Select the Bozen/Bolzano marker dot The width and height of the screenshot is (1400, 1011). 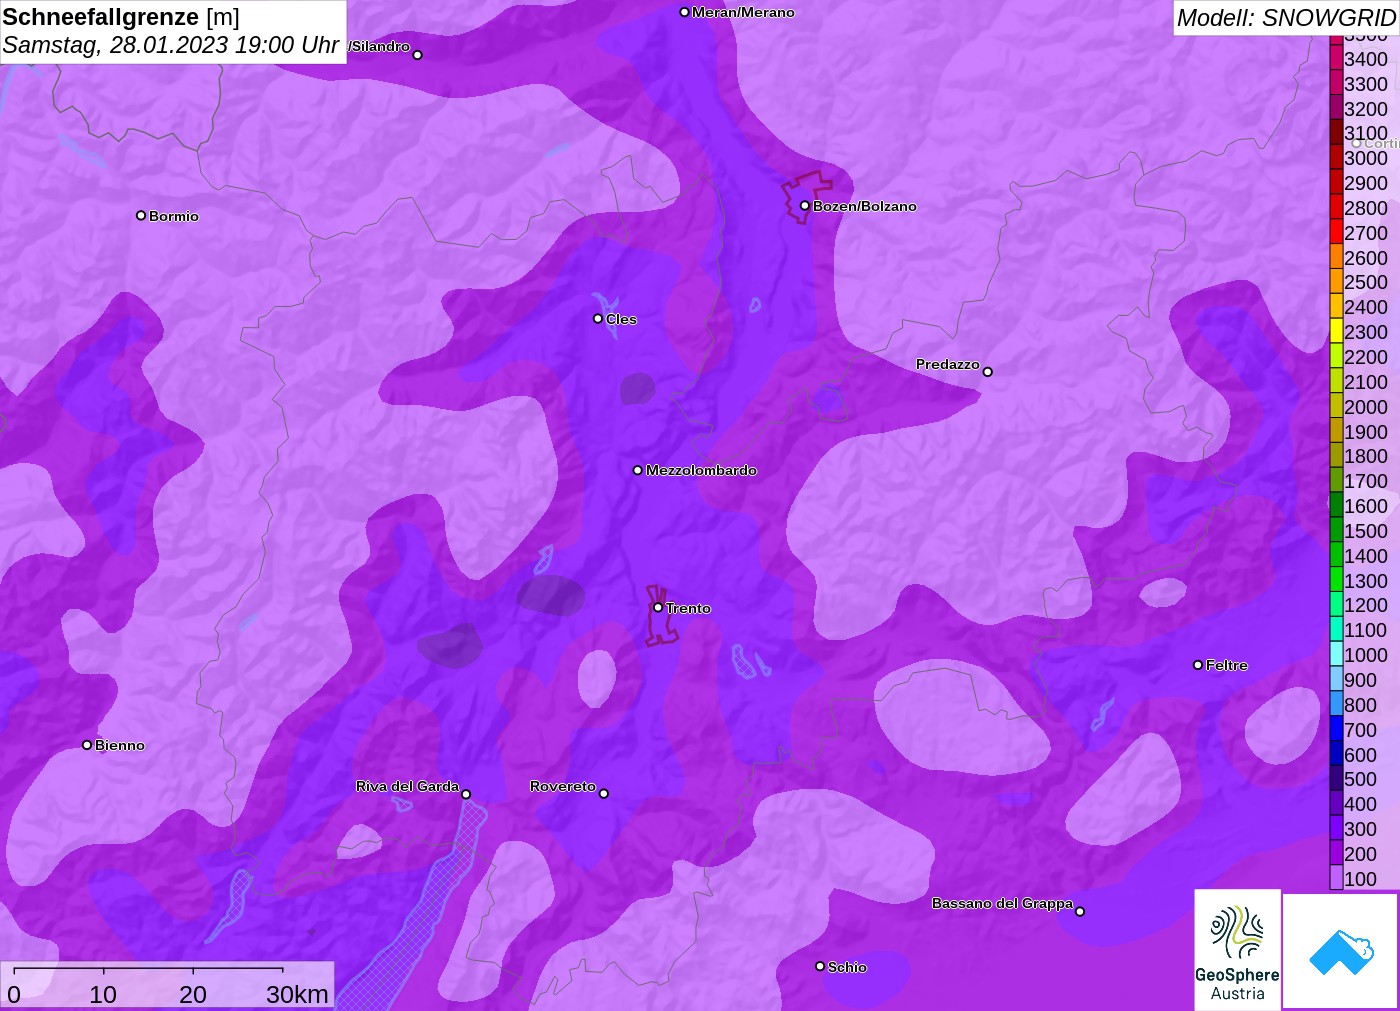point(804,206)
